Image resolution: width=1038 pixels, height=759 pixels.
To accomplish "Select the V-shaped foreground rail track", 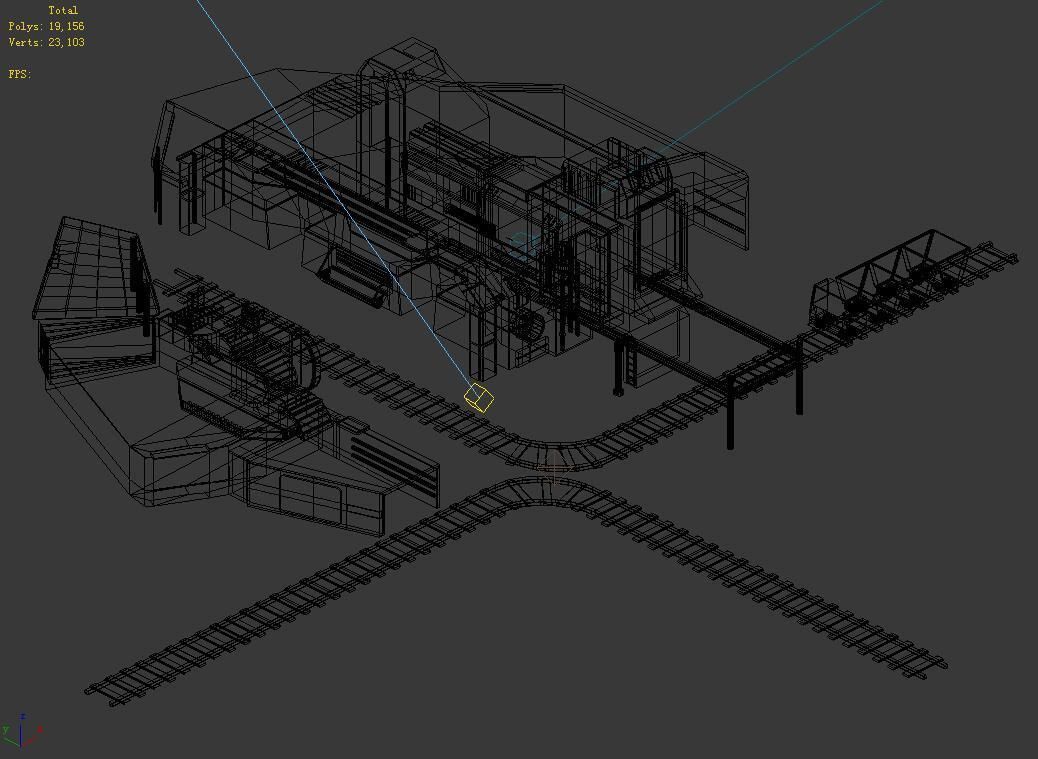I will (x=516, y=589).
